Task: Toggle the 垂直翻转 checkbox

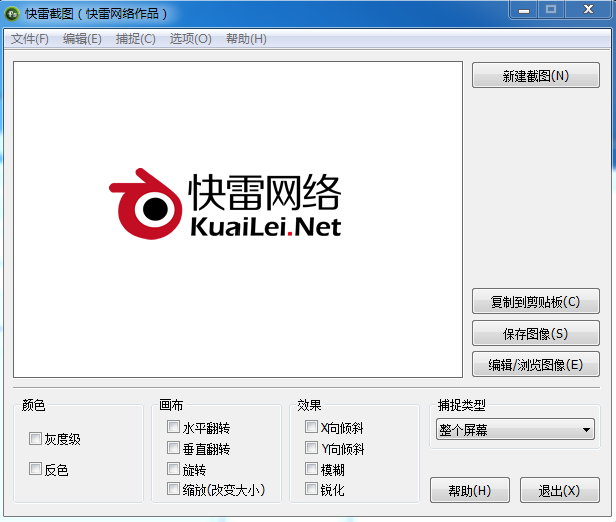Action: pyautogui.click(x=173, y=447)
